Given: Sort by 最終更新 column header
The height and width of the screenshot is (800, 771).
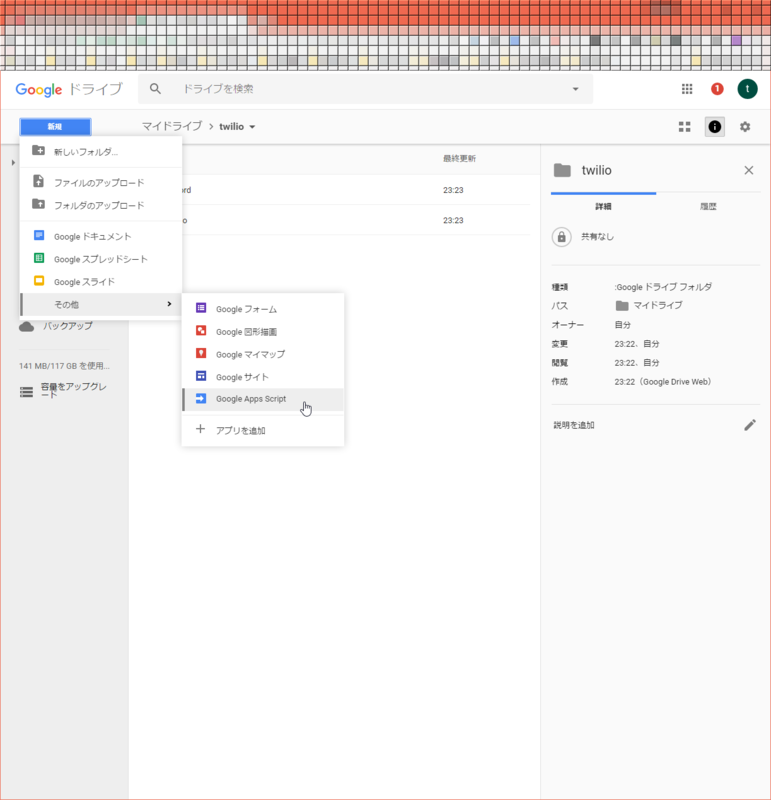Looking at the screenshot, I should coord(459,159).
